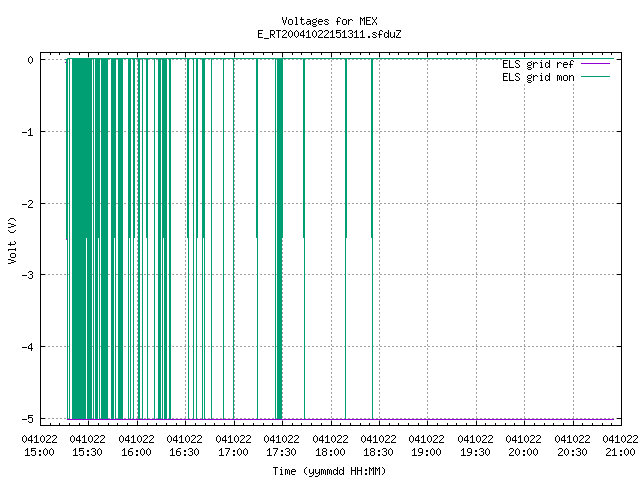This screenshot has width=640, height=480.
Task: Click the 'Volt (V)' y-axis label
Action: click(12, 240)
